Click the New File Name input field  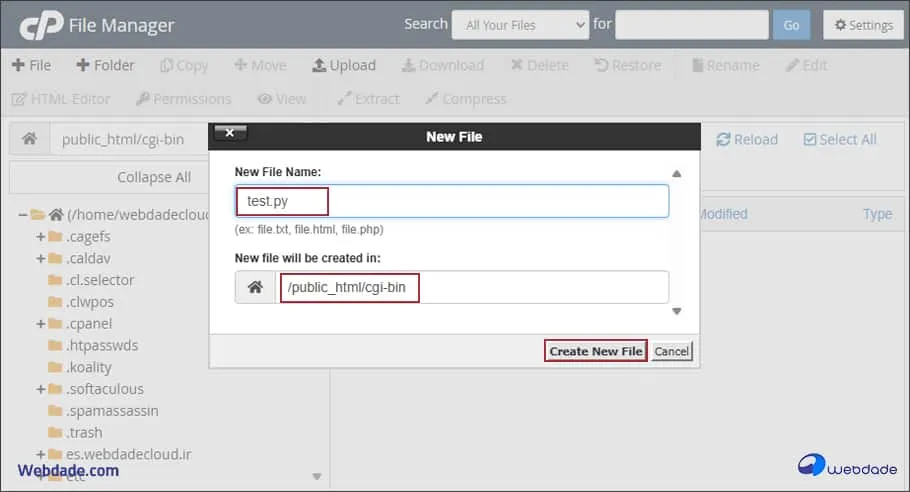tap(452, 201)
